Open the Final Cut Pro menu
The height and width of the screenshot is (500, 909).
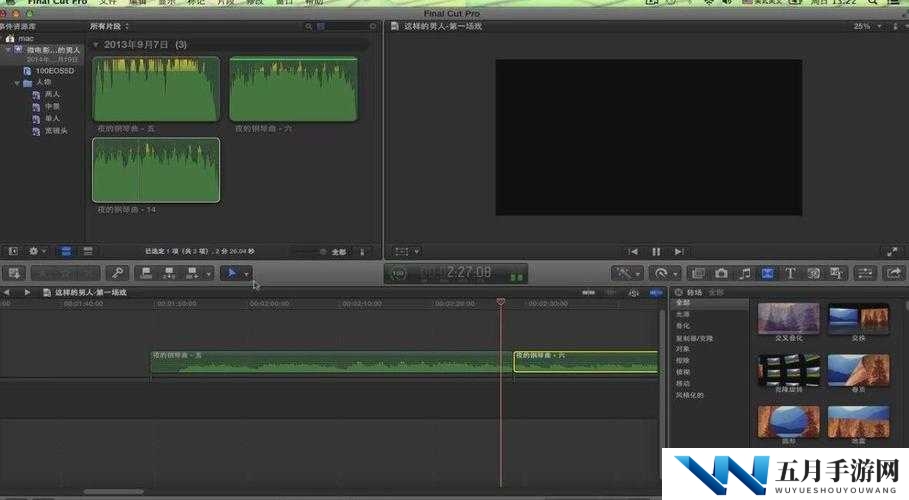[57, 2]
